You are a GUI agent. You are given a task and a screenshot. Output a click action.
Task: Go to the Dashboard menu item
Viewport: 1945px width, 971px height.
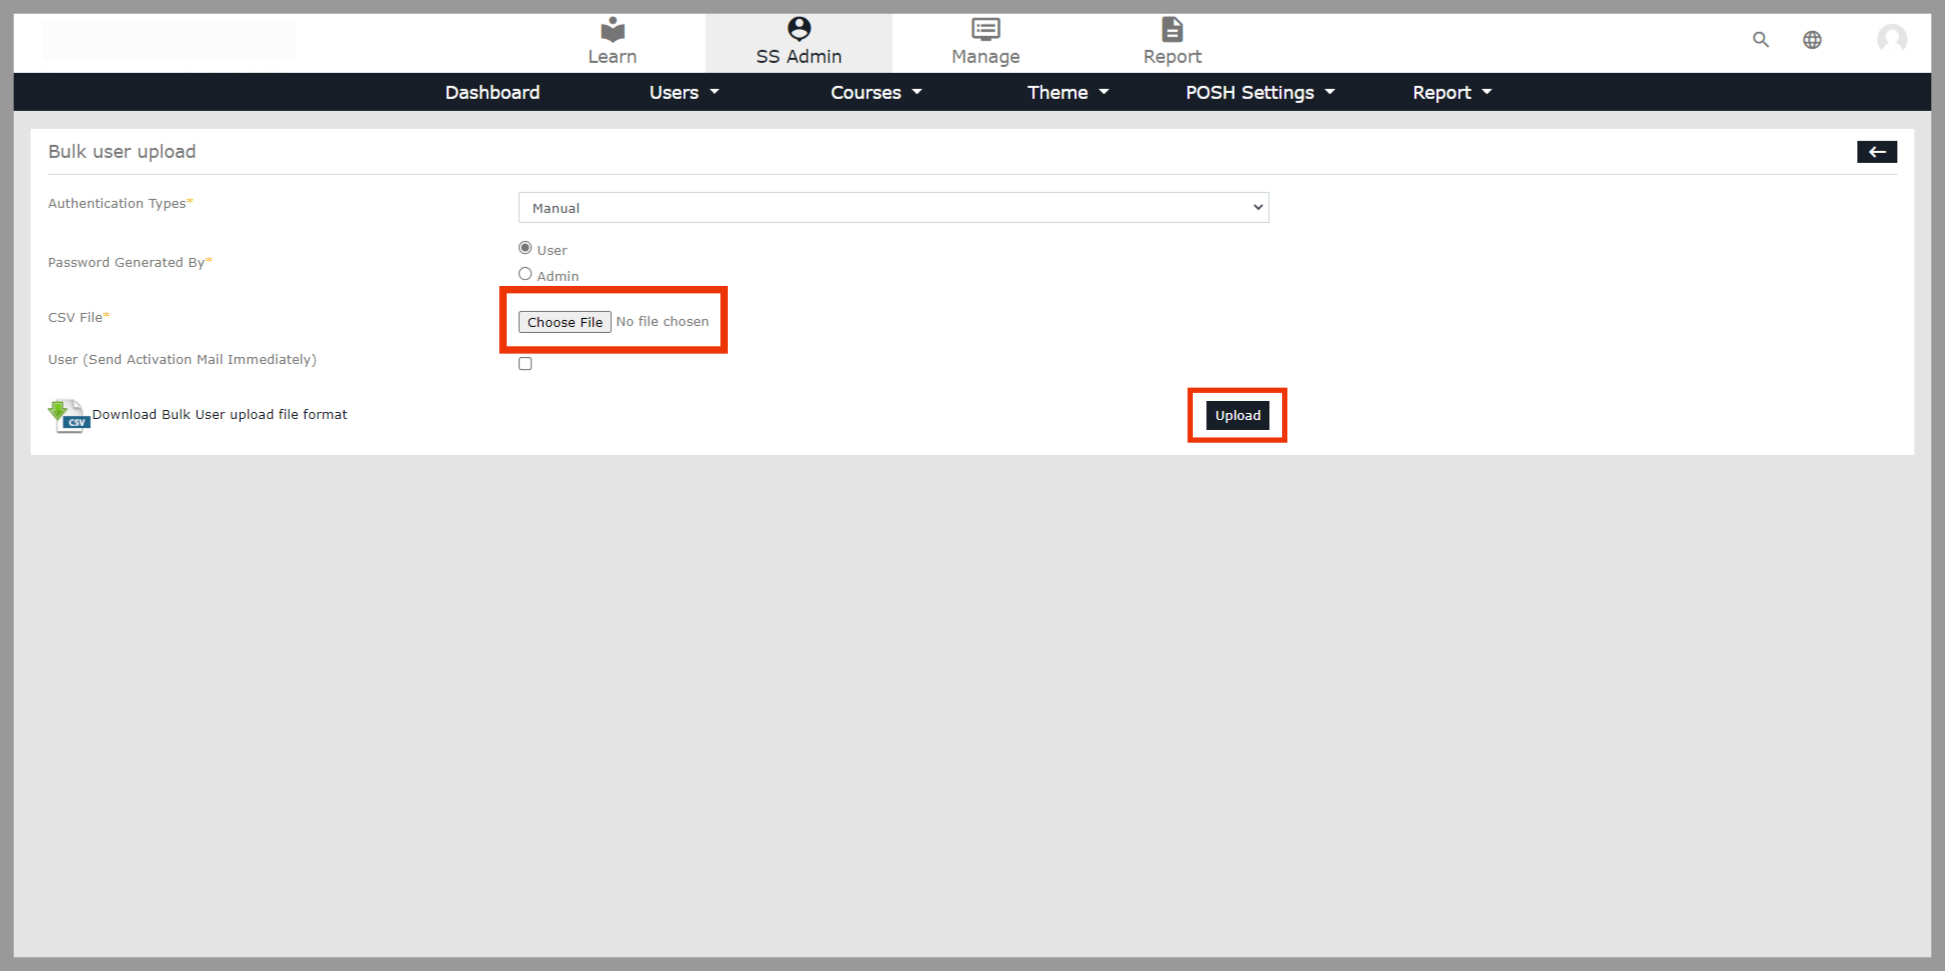pos(492,92)
